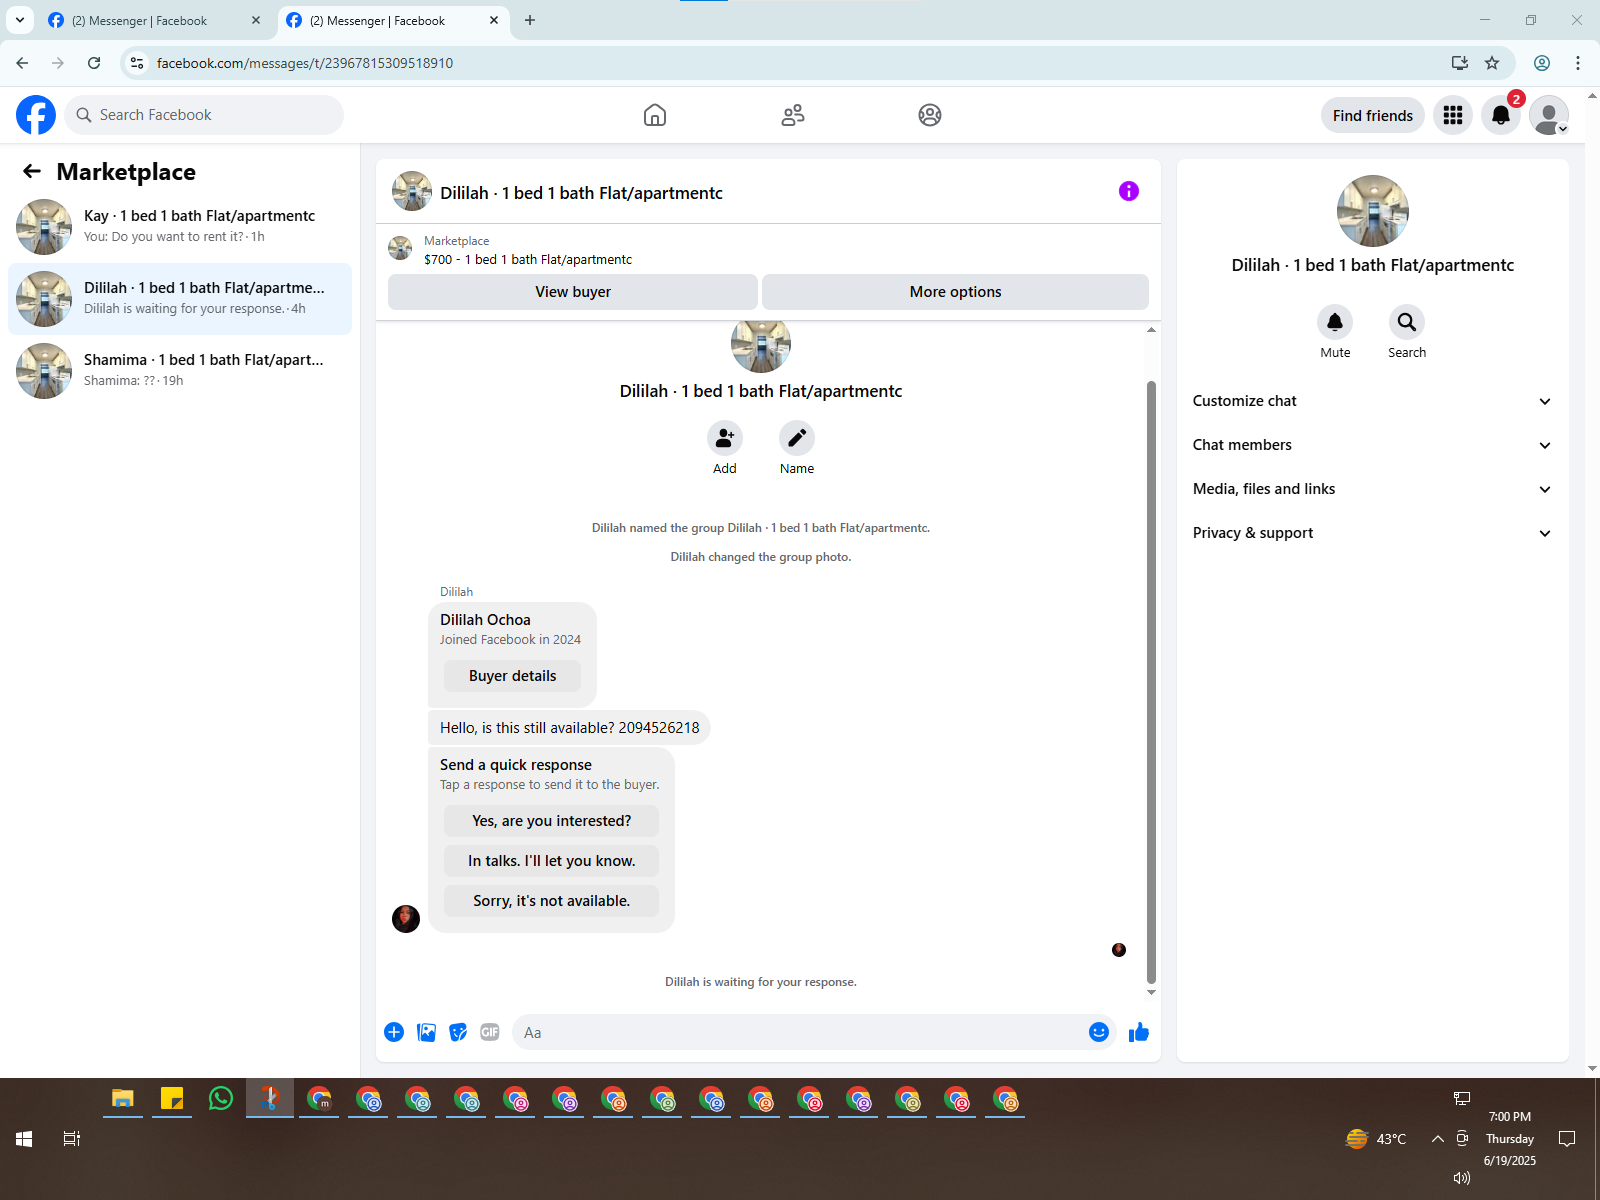Screen dimensions: 1600x1200
Task: Send a thumbs-up like
Action: pos(1139,1032)
